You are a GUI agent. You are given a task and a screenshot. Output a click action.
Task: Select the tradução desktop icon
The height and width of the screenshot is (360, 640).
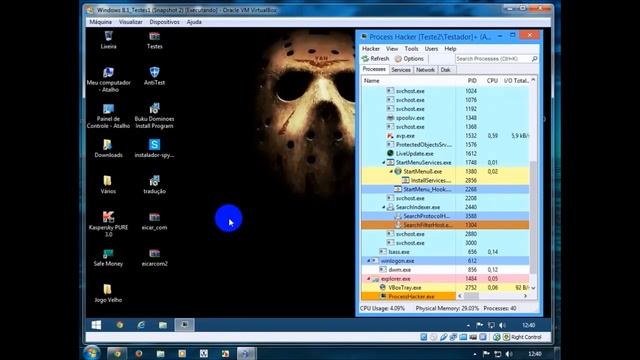pyautogui.click(x=154, y=184)
